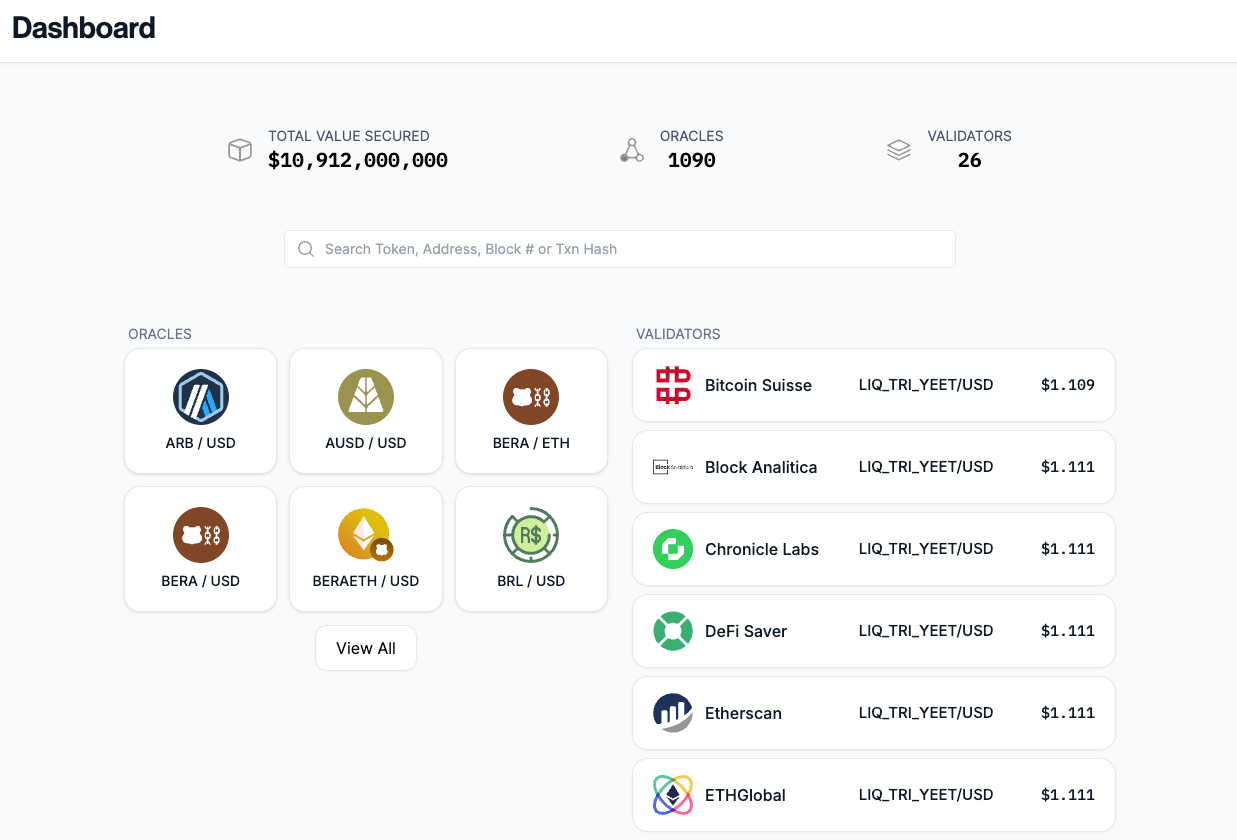
Task: Click Etherscan $1.111 price
Action: coord(1068,713)
